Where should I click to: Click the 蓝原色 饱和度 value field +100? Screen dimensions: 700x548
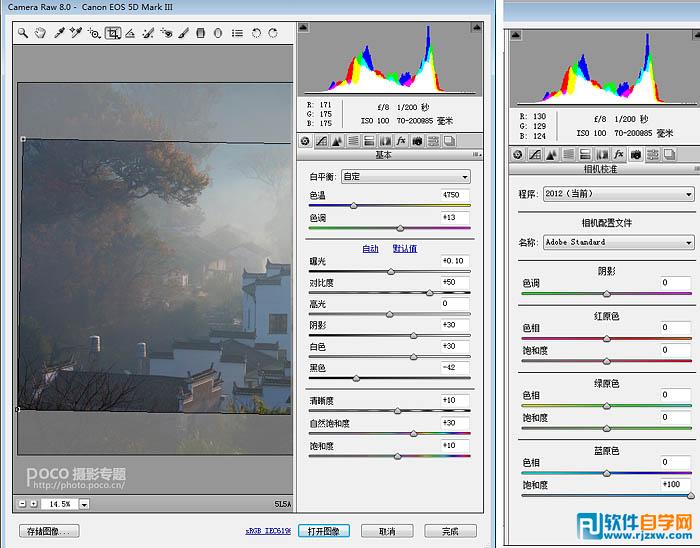(676, 484)
